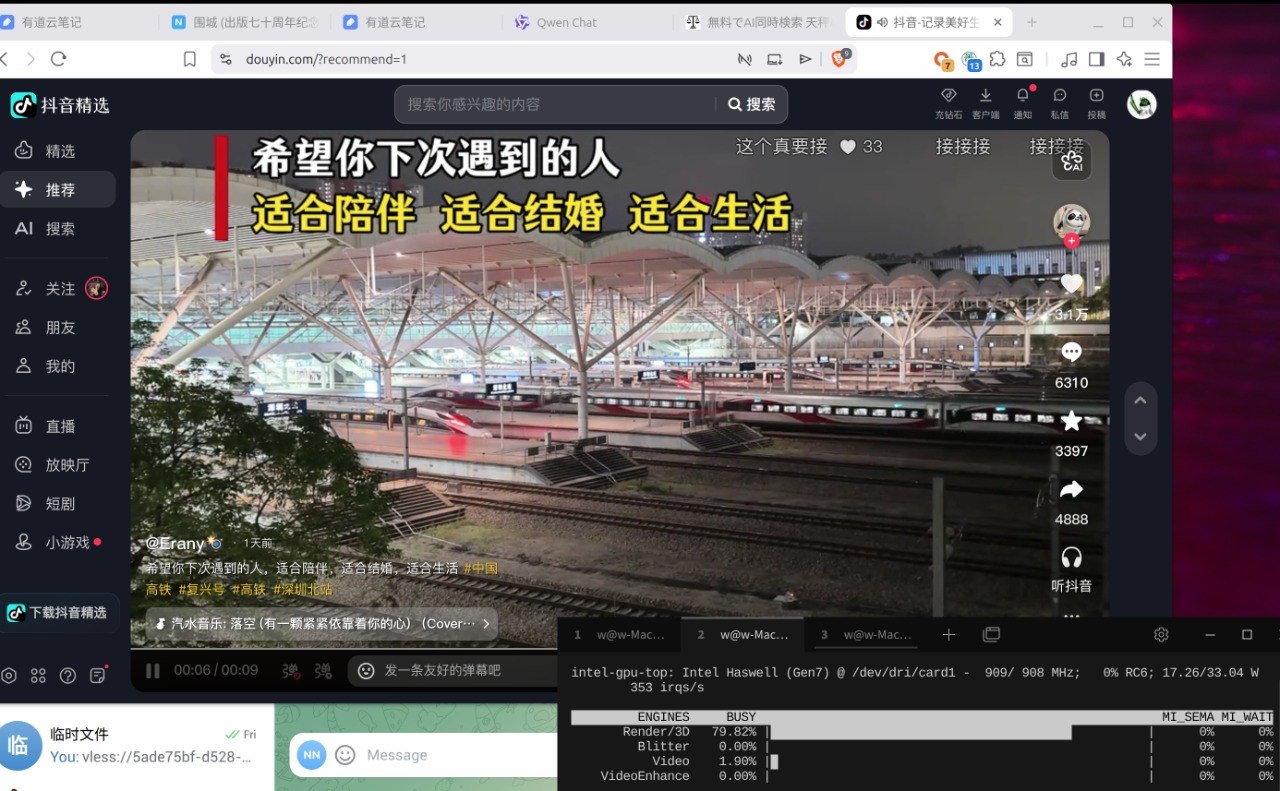Collapse to previous video with up chevron
The width and height of the screenshot is (1280, 791).
point(1140,398)
